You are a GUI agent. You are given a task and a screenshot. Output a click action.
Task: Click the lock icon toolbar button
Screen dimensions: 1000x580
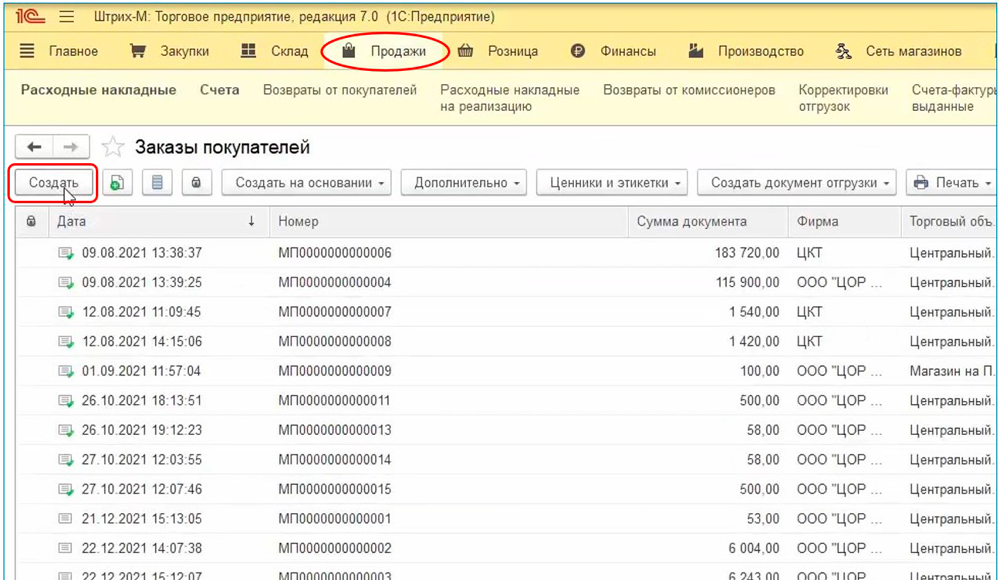coord(196,183)
